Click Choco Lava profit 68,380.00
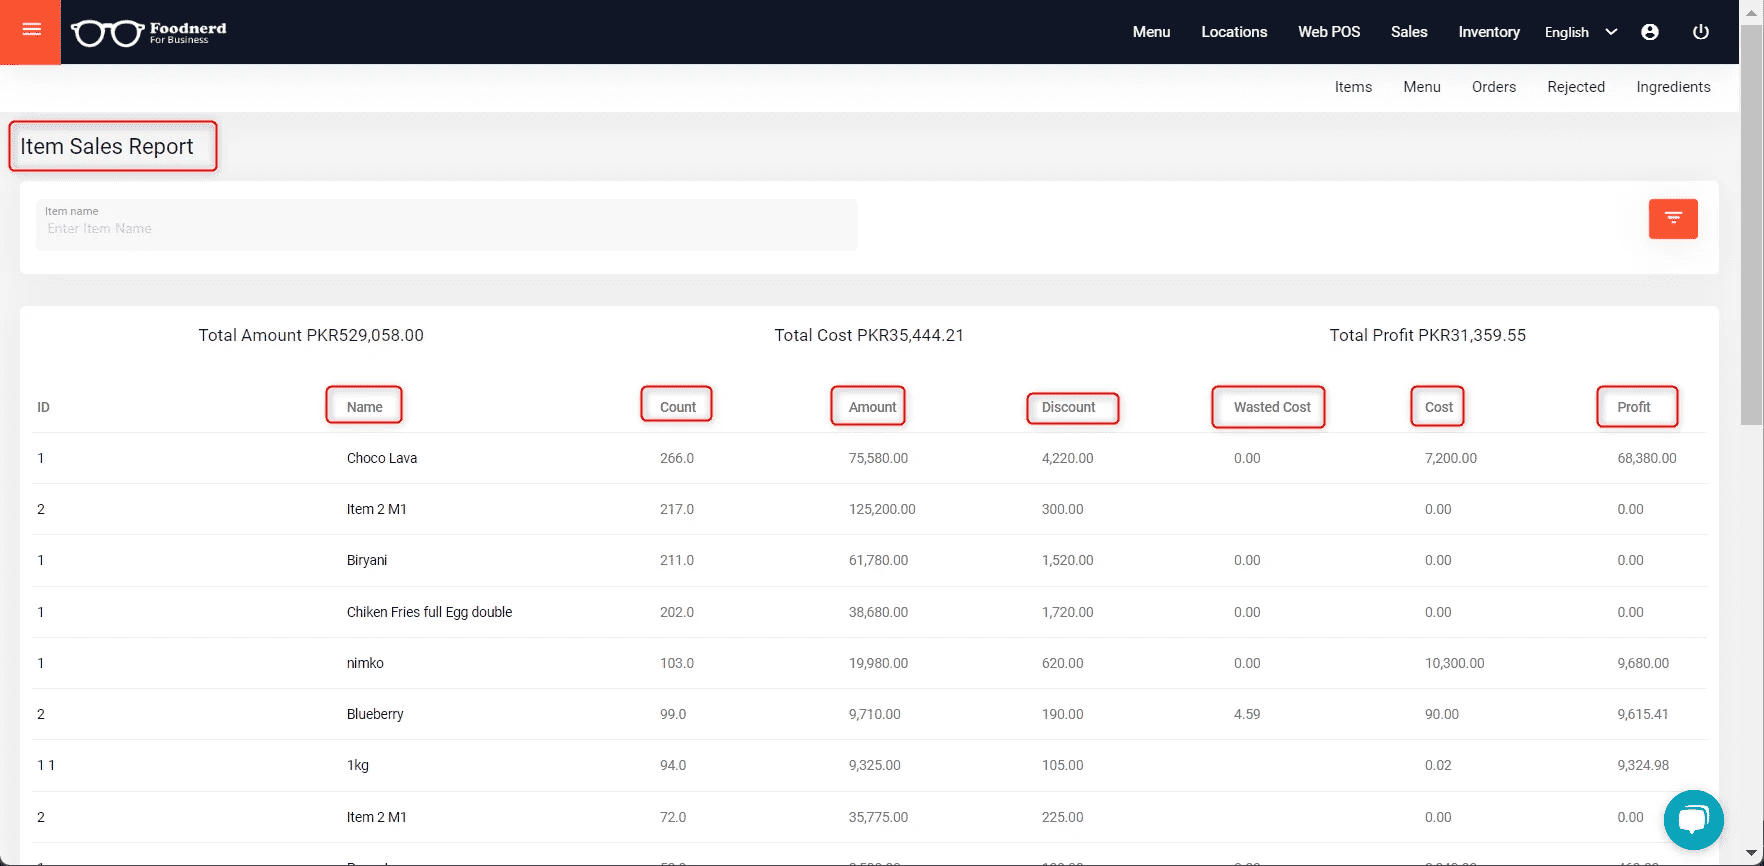 pyautogui.click(x=1647, y=458)
